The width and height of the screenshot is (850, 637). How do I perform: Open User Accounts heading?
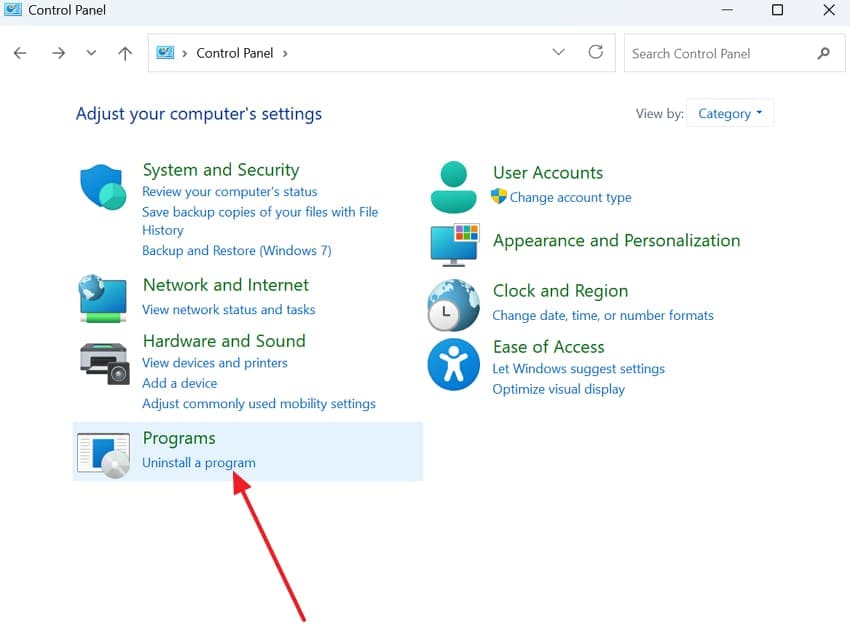548,172
